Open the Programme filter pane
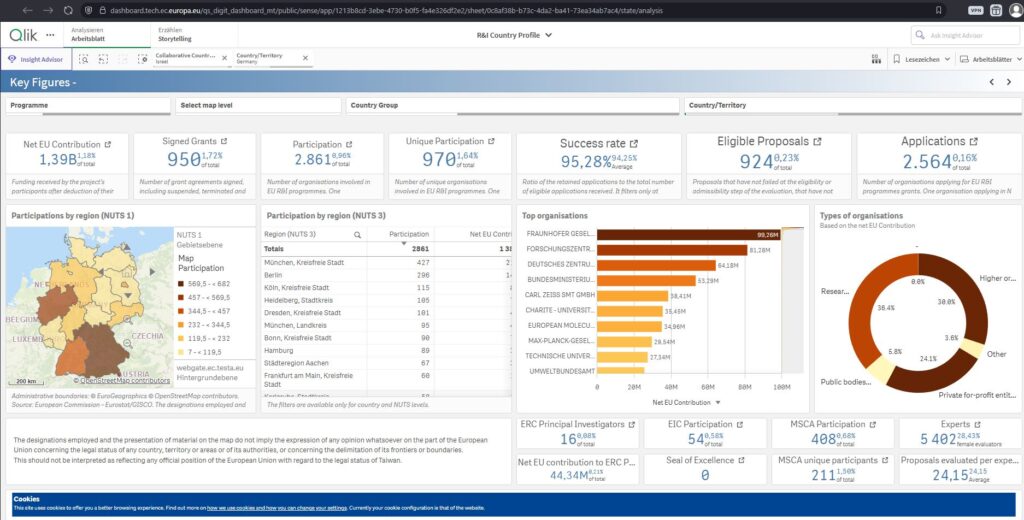This screenshot has width=1024, height=520. click(88, 105)
